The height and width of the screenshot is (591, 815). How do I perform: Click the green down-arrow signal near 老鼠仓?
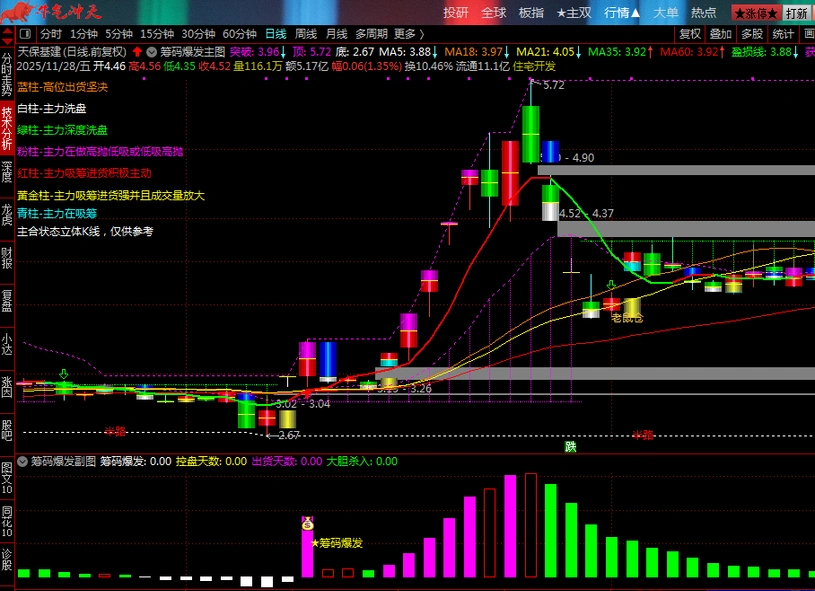(x=611, y=286)
